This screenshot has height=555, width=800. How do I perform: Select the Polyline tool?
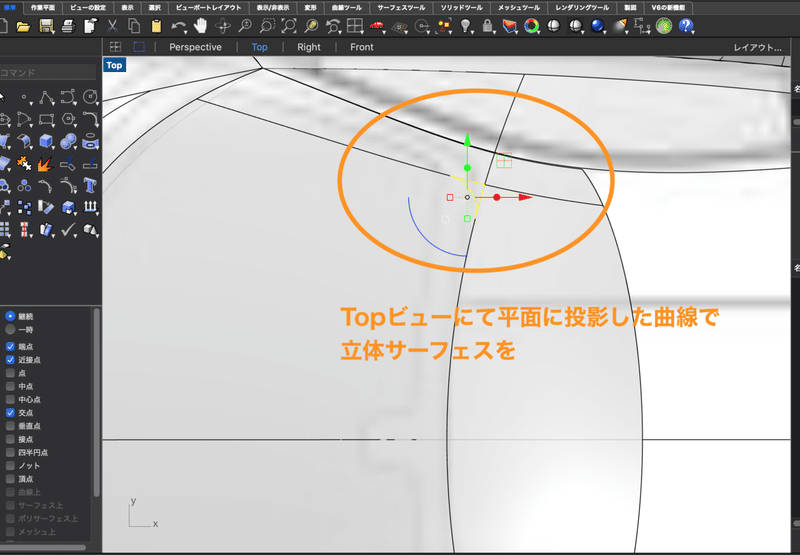pos(46,97)
